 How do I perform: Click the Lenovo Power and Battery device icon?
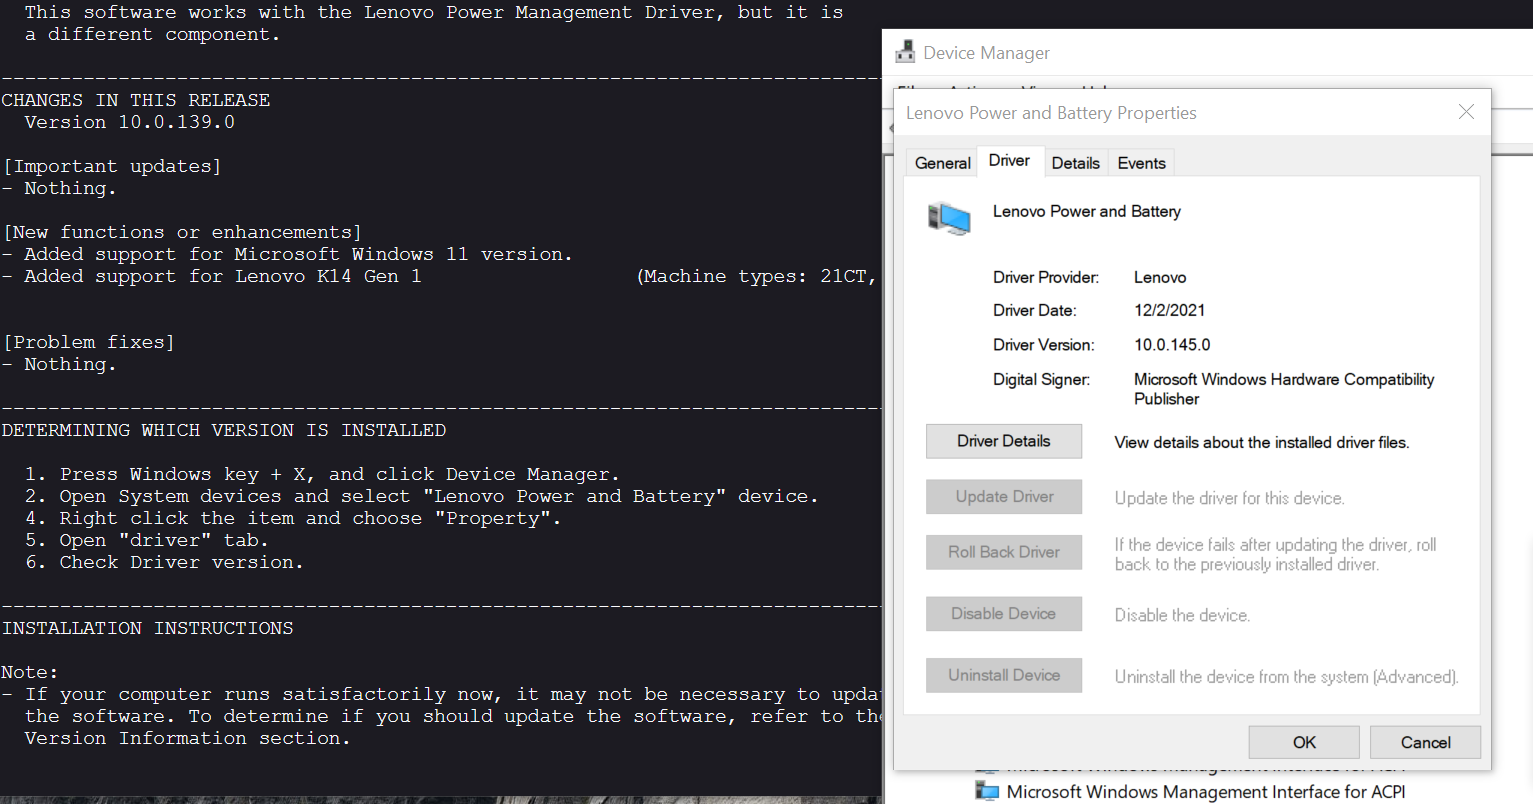point(948,218)
